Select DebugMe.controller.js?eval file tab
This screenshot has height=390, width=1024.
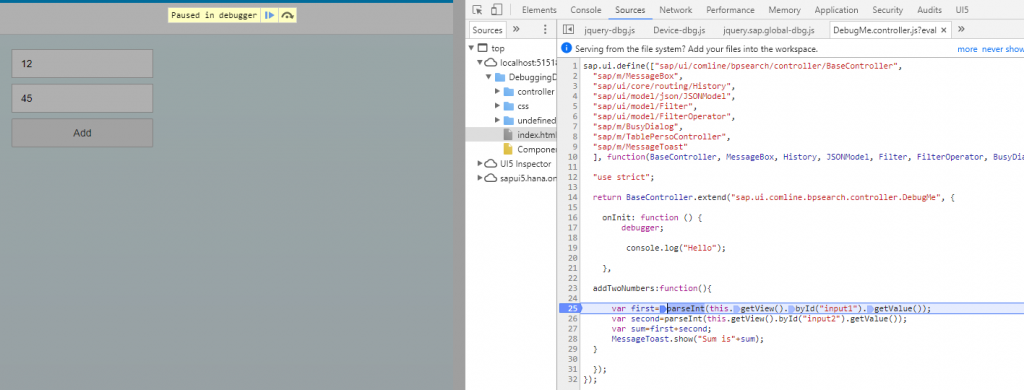tap(885, 30)
